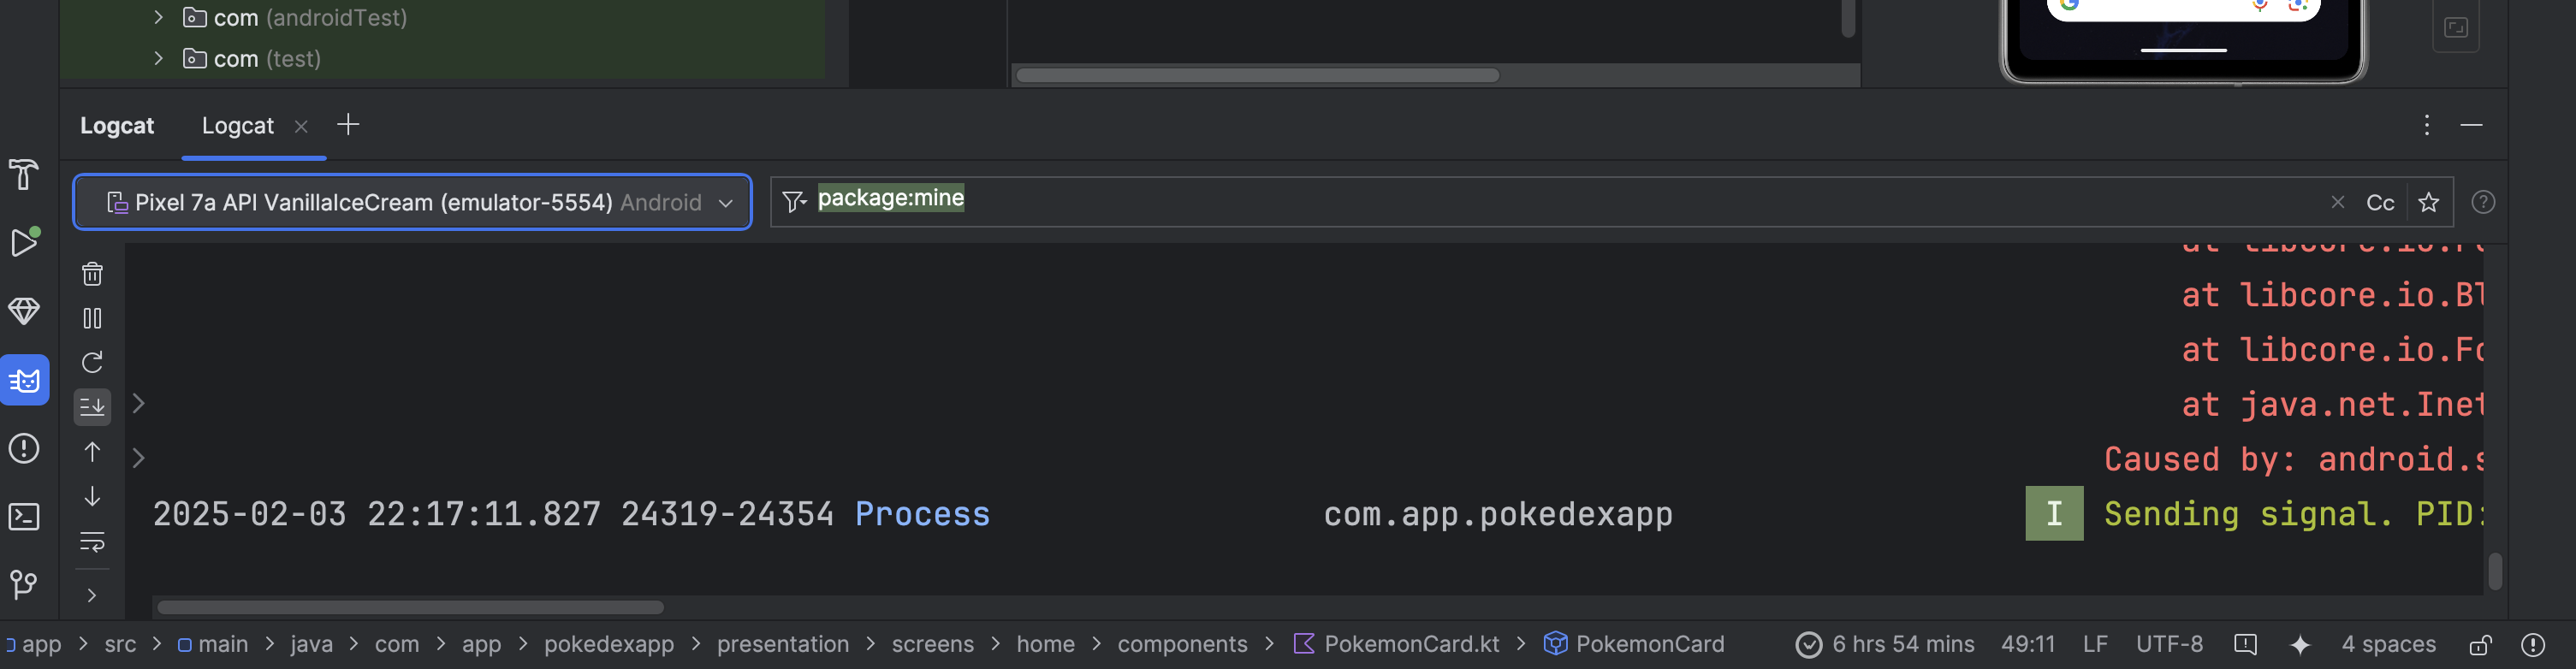Open the Build hammer tool window
Image resolution: width=2576 pixels, height=669 pixels.
25,175
